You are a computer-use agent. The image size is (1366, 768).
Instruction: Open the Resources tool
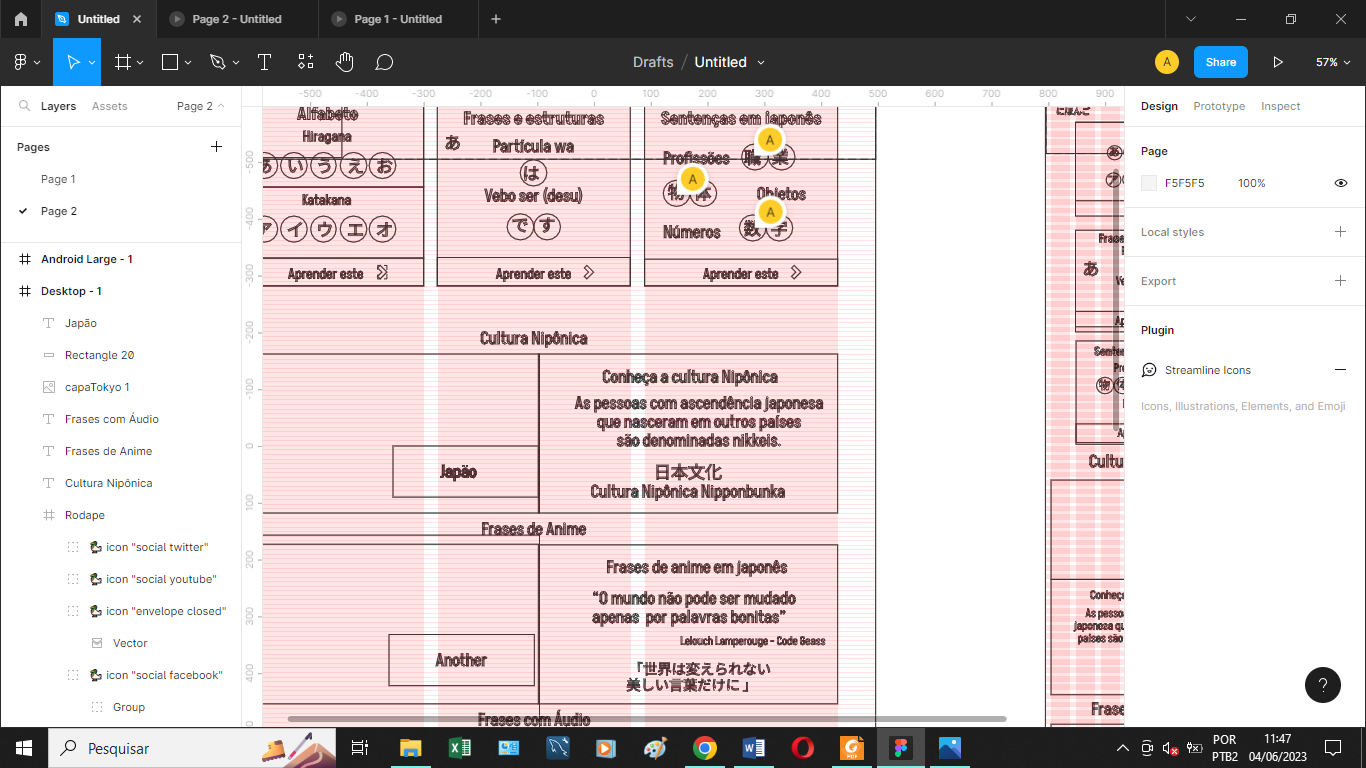[x=305, y=62]
